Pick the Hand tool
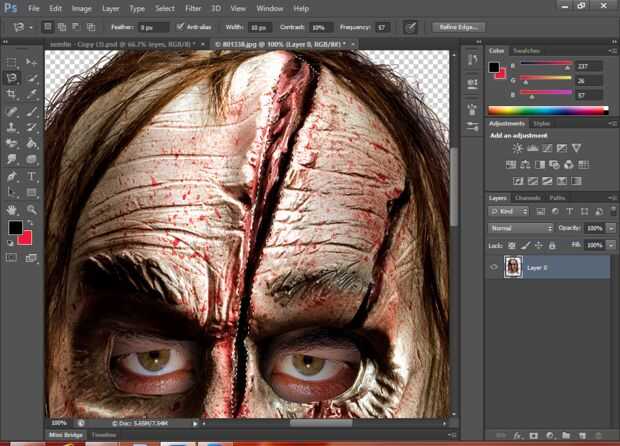620x446 pixels. click(x=12, y=209)
